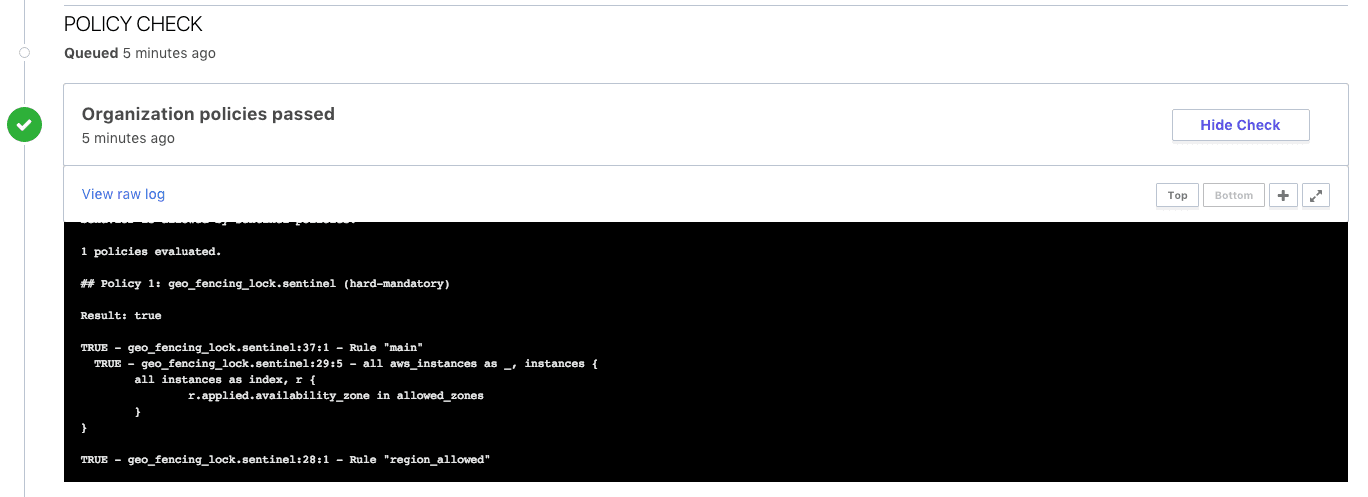Click the "Result: true" log line

120,316
